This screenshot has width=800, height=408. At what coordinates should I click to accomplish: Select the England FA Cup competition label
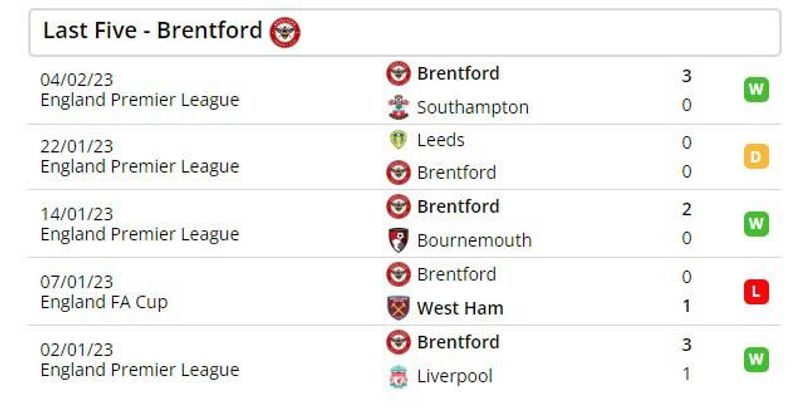pos(104,302)
